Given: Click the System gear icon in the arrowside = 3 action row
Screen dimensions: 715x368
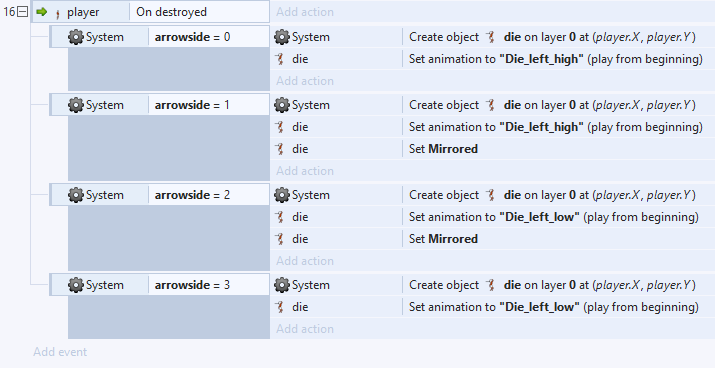Looking at the screenshot, I should (x=282, y=285).
